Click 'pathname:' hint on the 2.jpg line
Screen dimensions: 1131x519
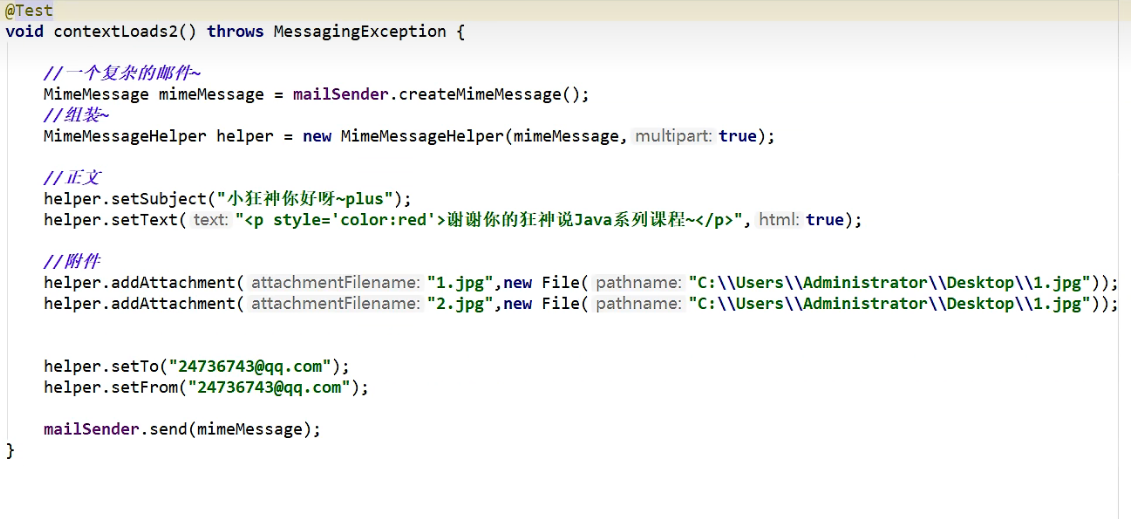click(x=639, y=303)
